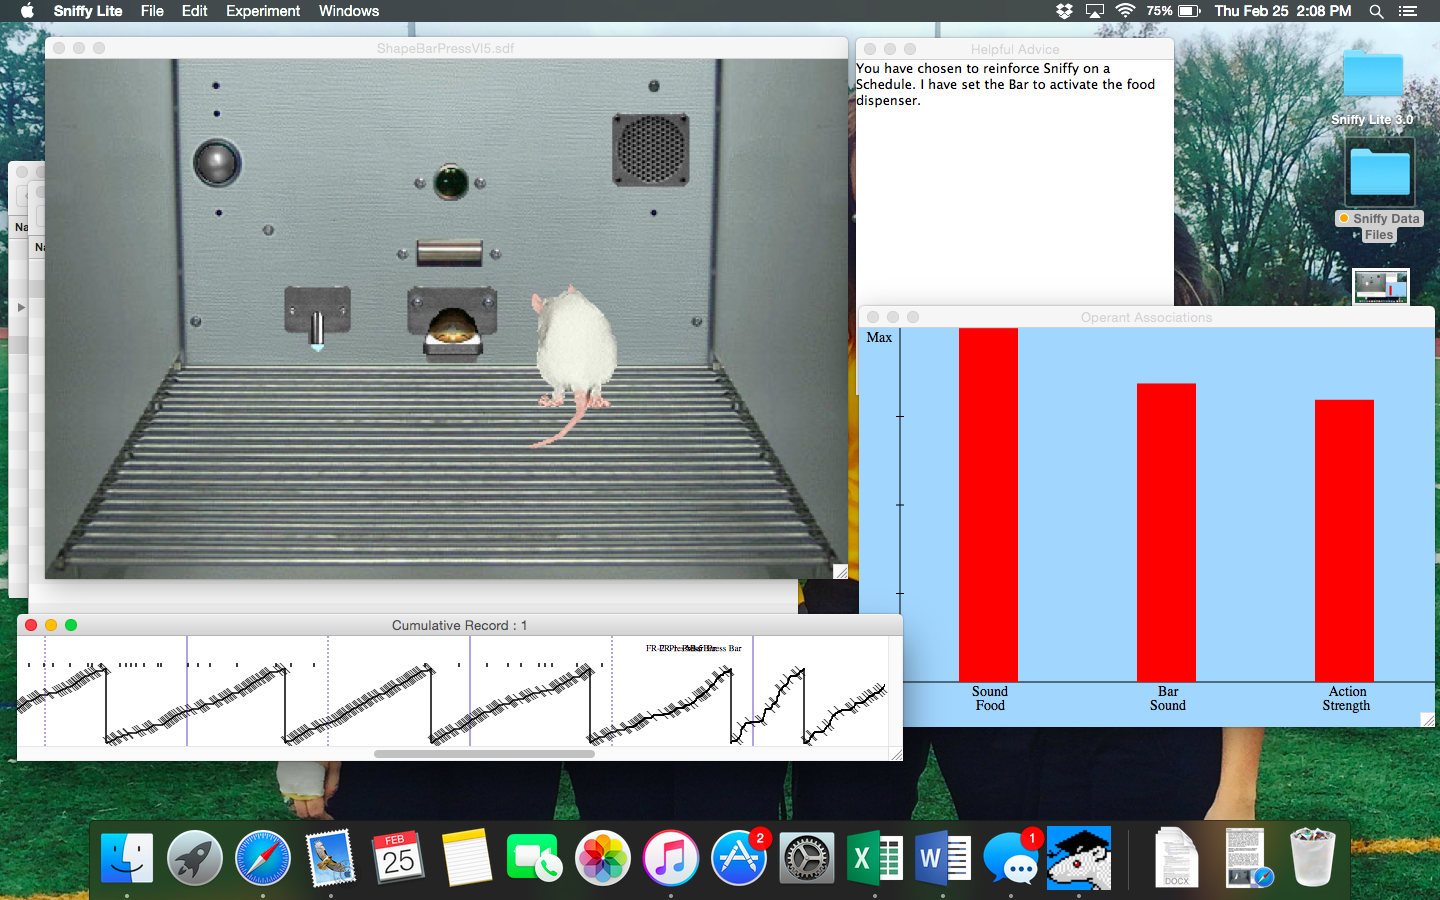Click the chamber screenshot thumbnail on the desktop
Viewport: 1440px width, 900px height.
coord(1380,286)
